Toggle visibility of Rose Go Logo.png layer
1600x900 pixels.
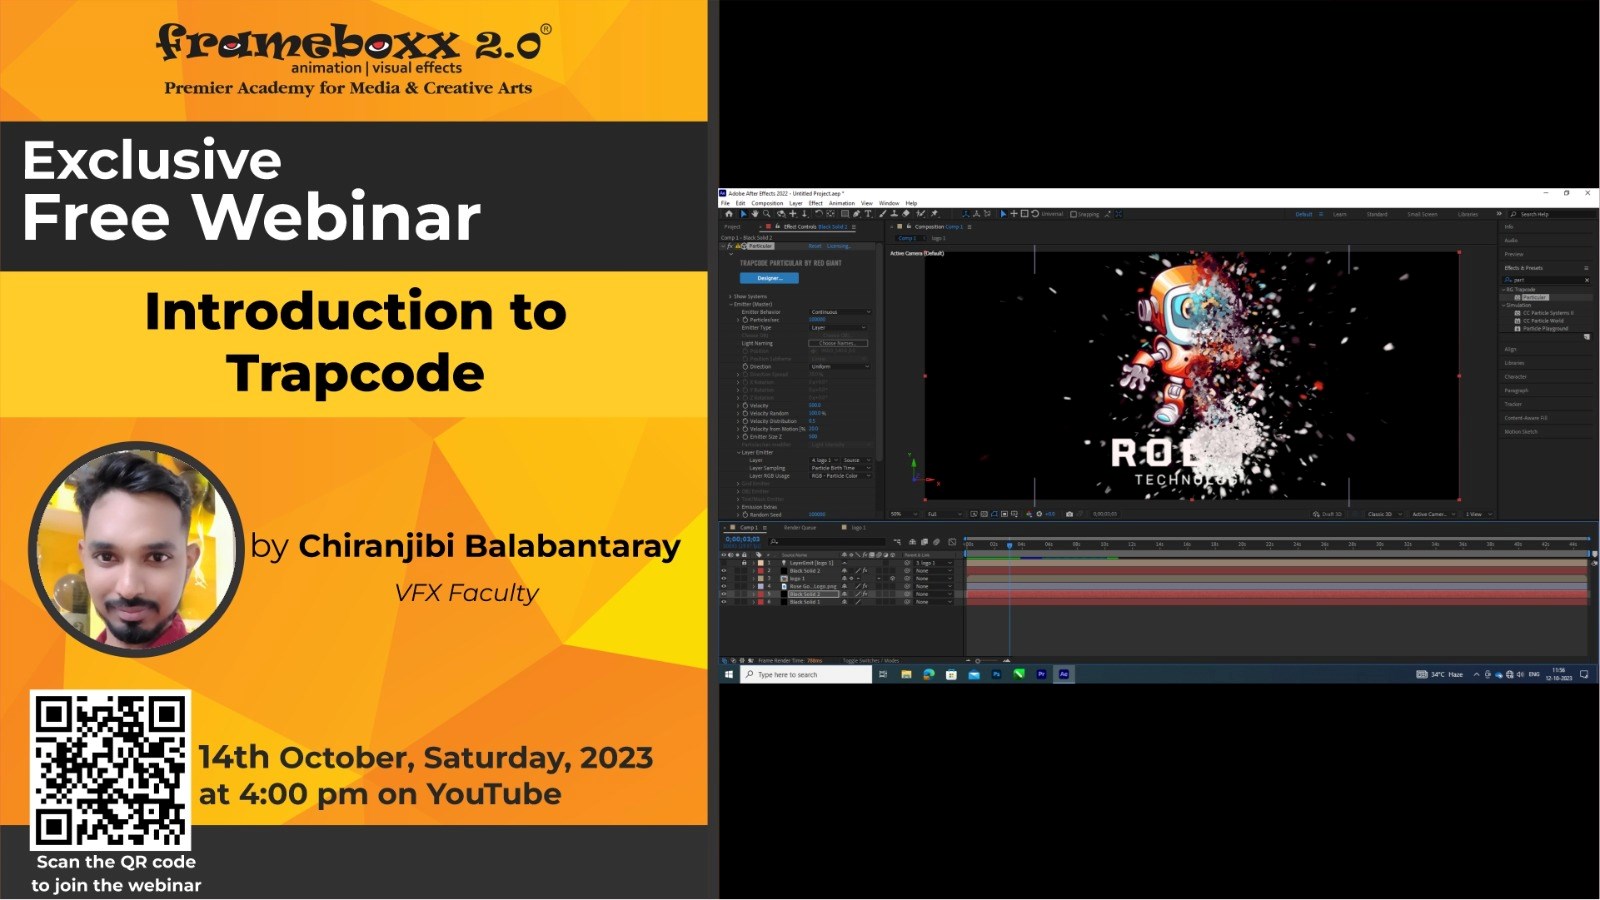724,586
